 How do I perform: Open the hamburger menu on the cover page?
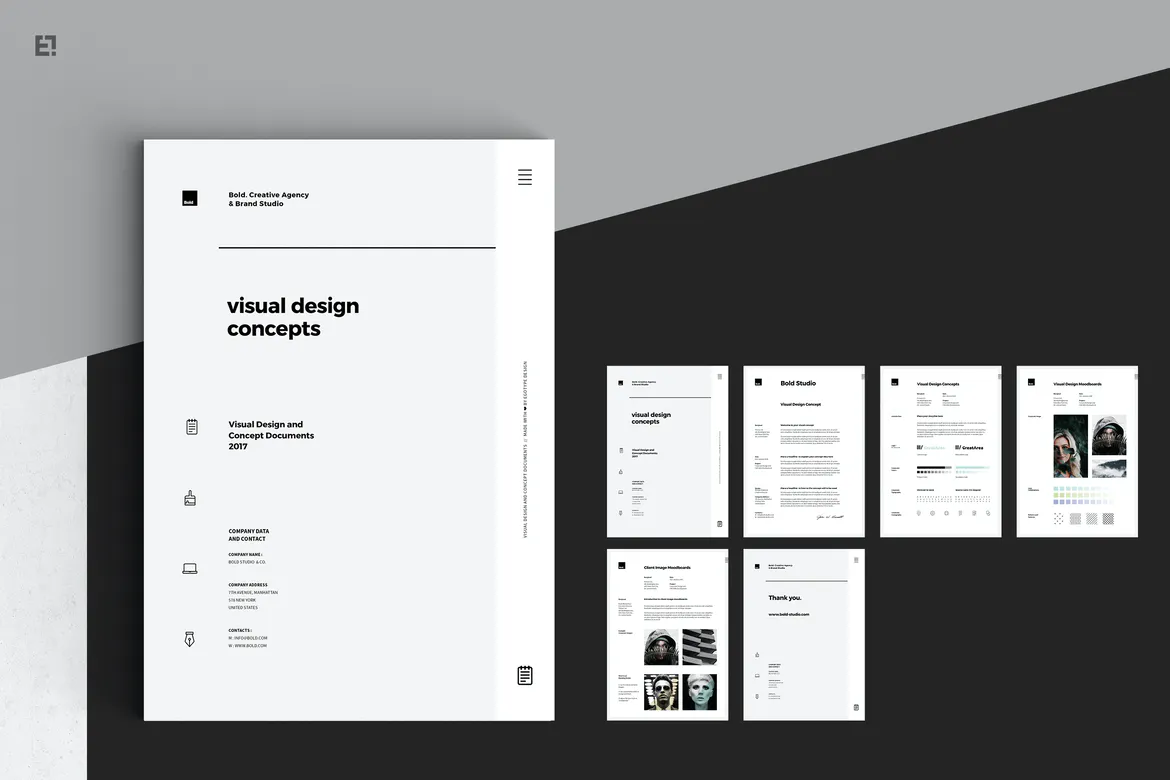point(525,177)
